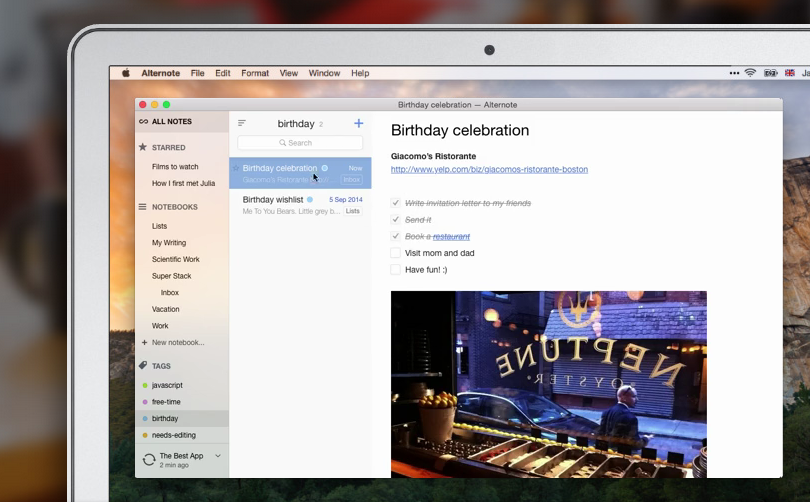Click the tag icon beside TAGS header
The image size is (810, 502).
(143, 366)
